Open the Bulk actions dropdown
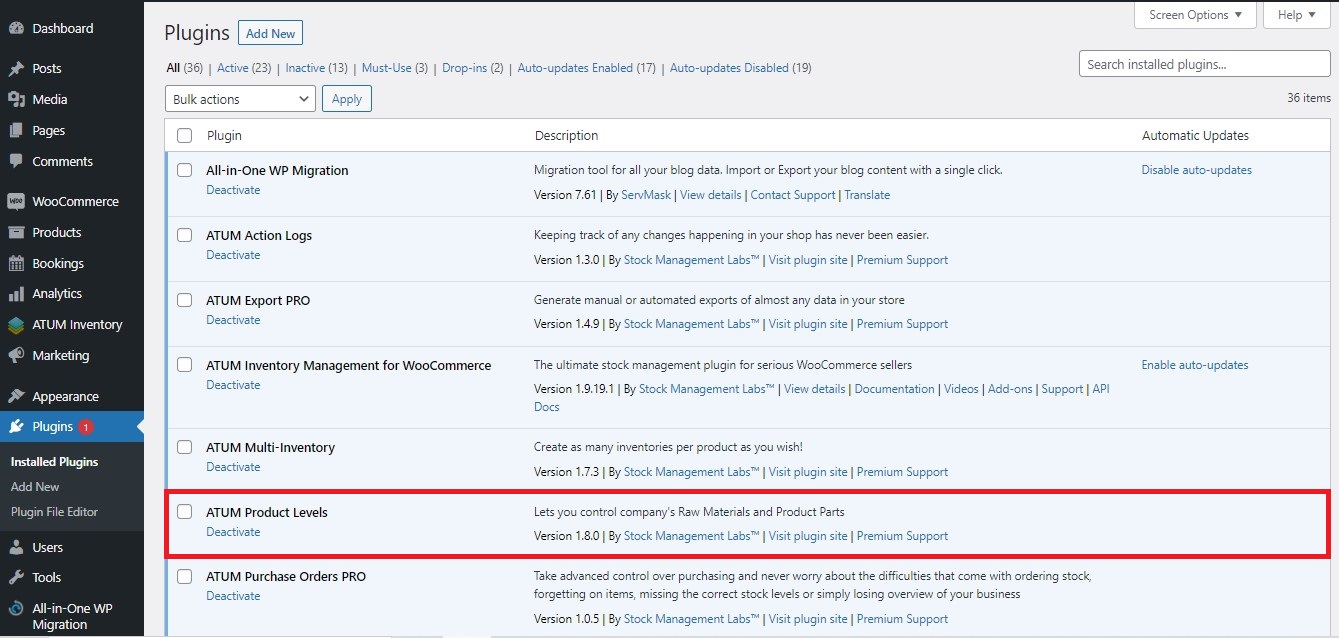 tap(240, 99)
